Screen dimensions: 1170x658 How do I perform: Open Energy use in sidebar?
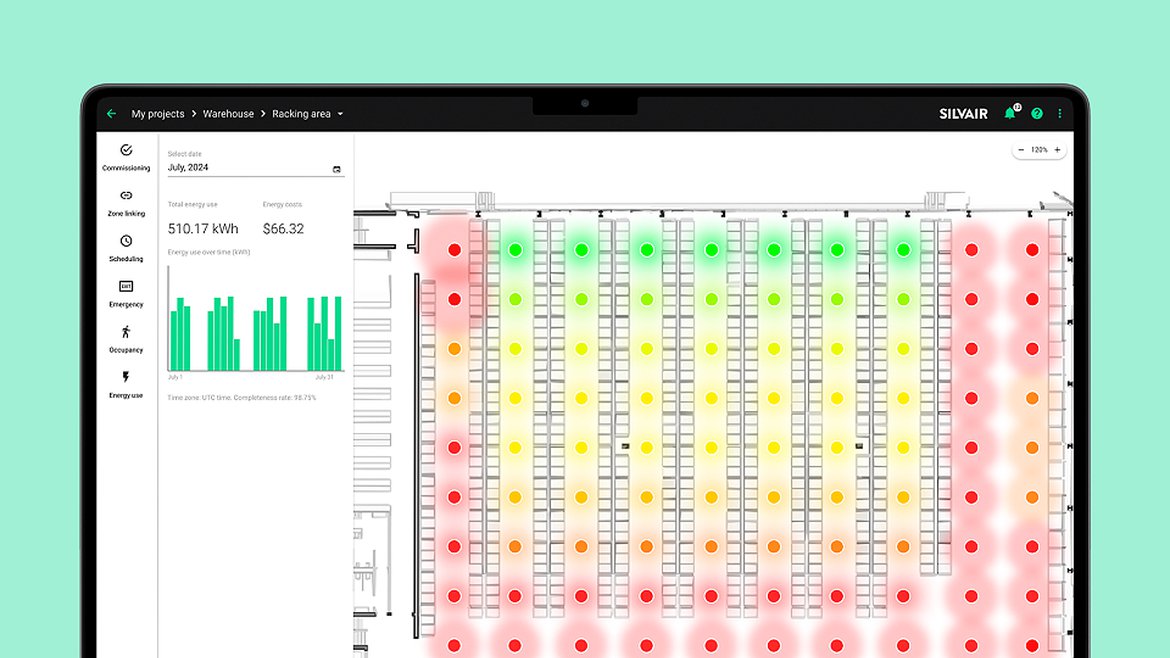126,385
